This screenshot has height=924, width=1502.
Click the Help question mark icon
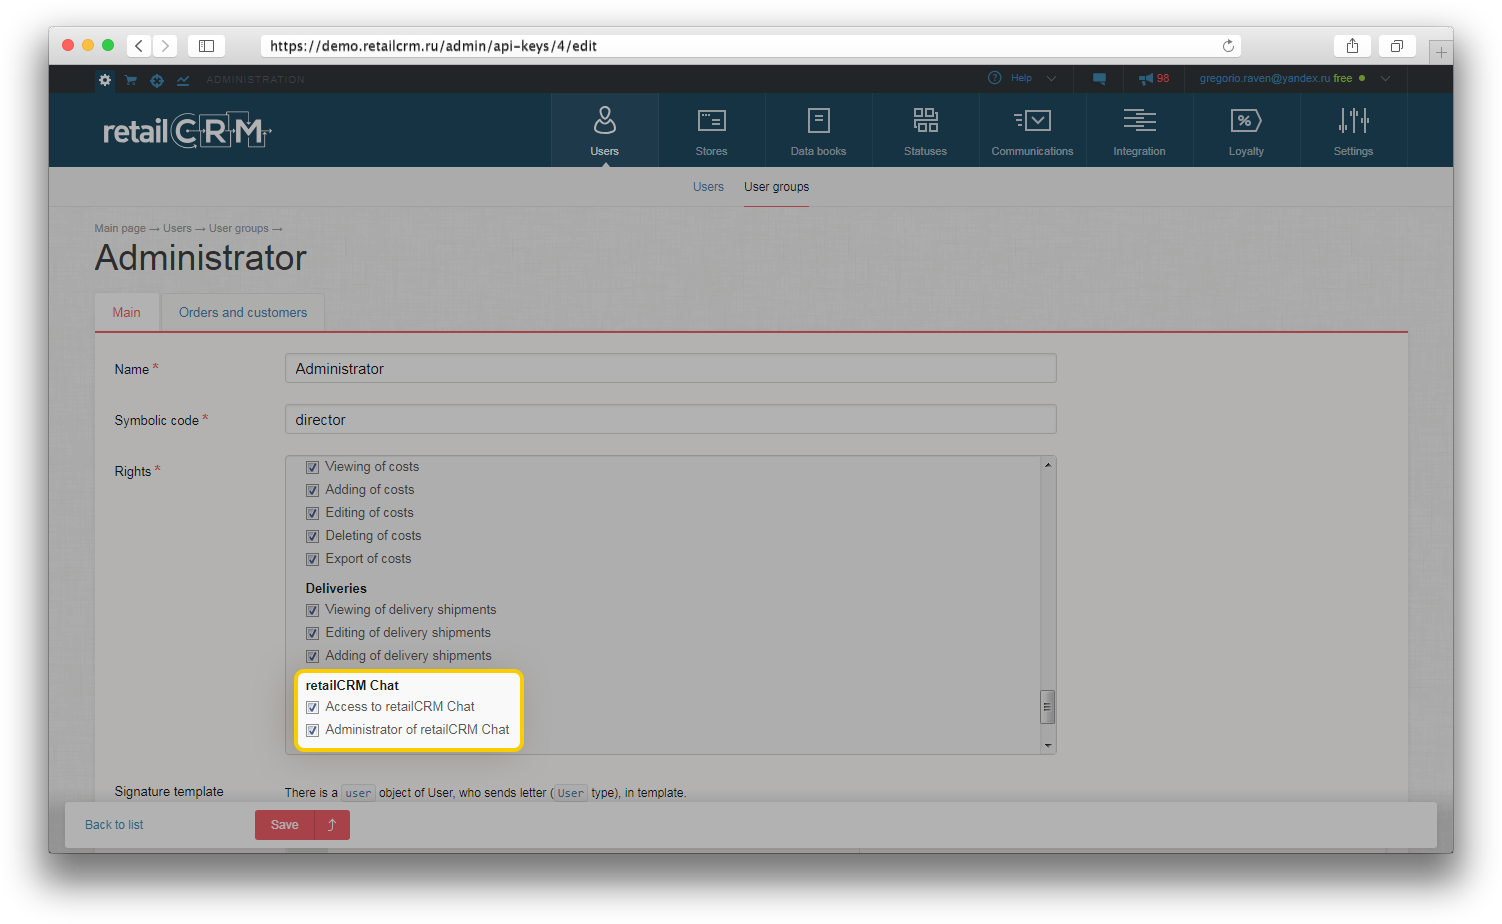(x=994, y=78)
